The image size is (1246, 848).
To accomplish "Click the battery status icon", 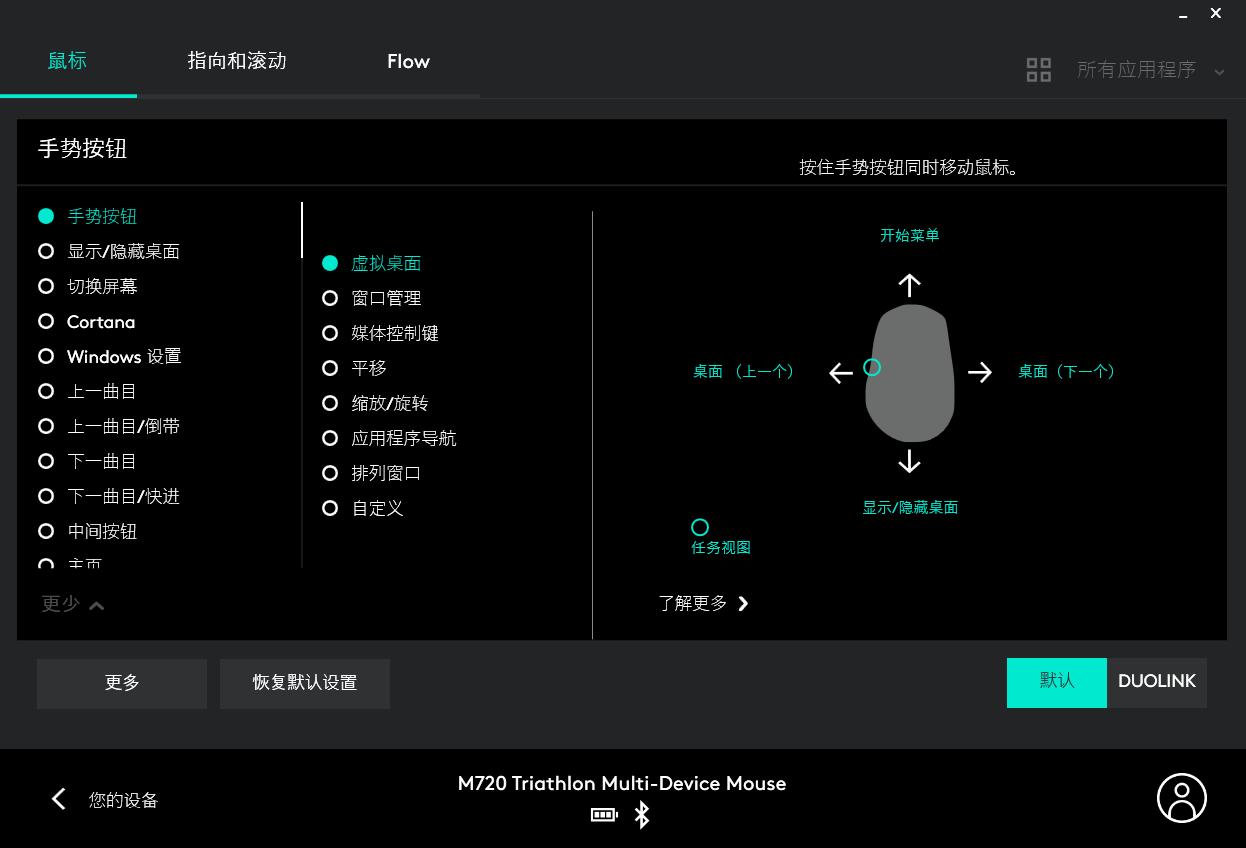I will click(604, 815).
